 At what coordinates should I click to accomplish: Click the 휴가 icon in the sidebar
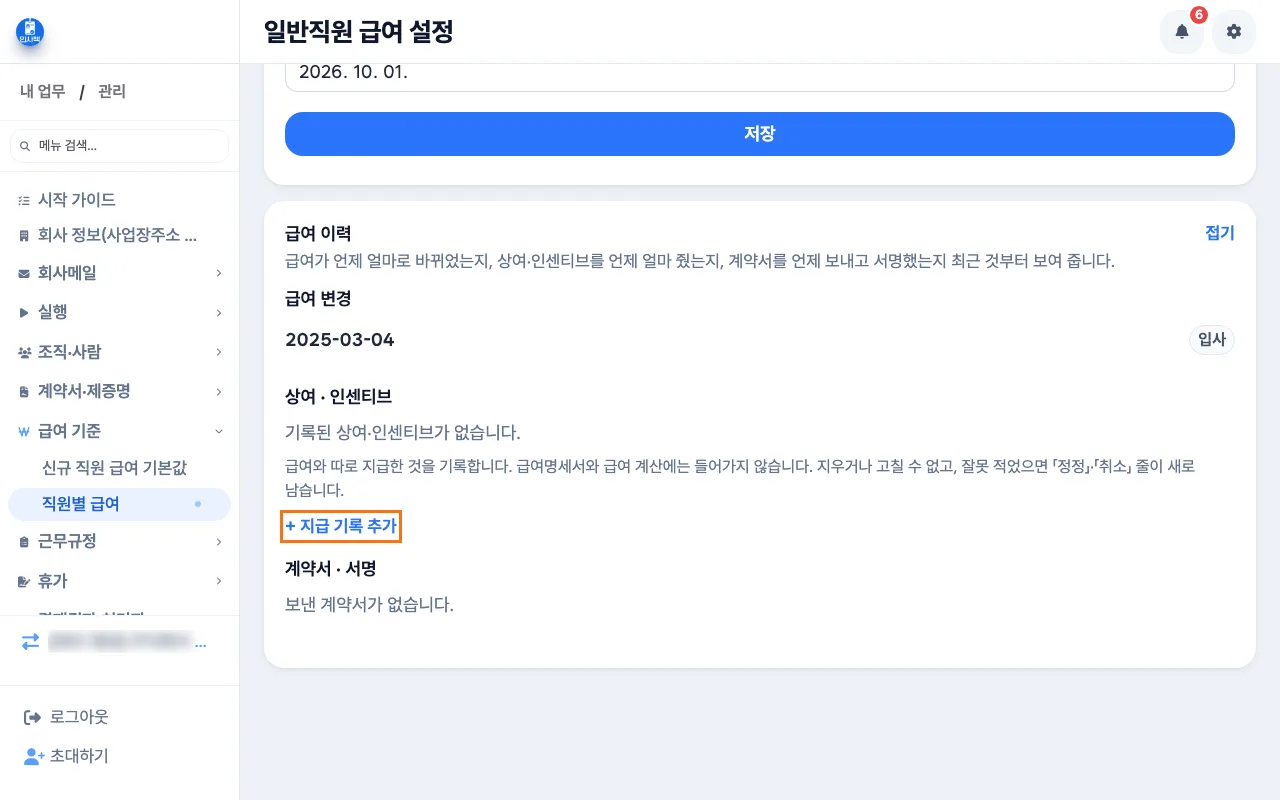click(24, 581)
